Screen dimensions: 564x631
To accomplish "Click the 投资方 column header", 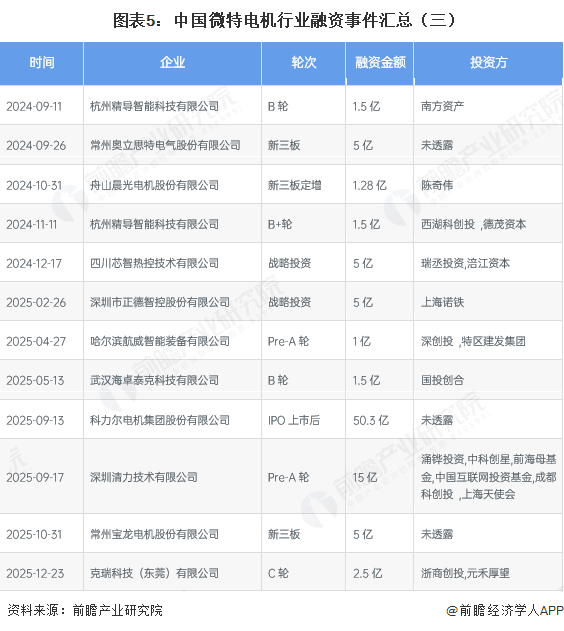I will (x=488, y=63).
